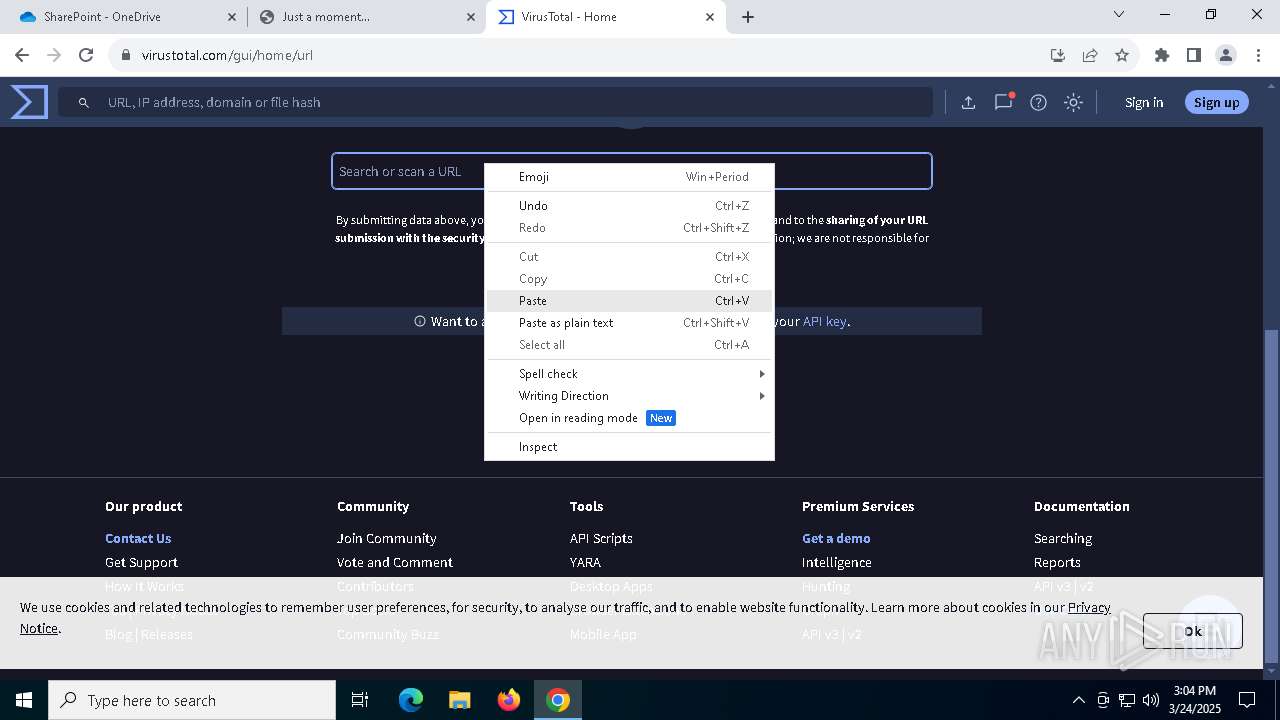The height and width of the screenshot is (720, 1280).
Task: Open the Intelligence link
Action: tap(836, 562)
